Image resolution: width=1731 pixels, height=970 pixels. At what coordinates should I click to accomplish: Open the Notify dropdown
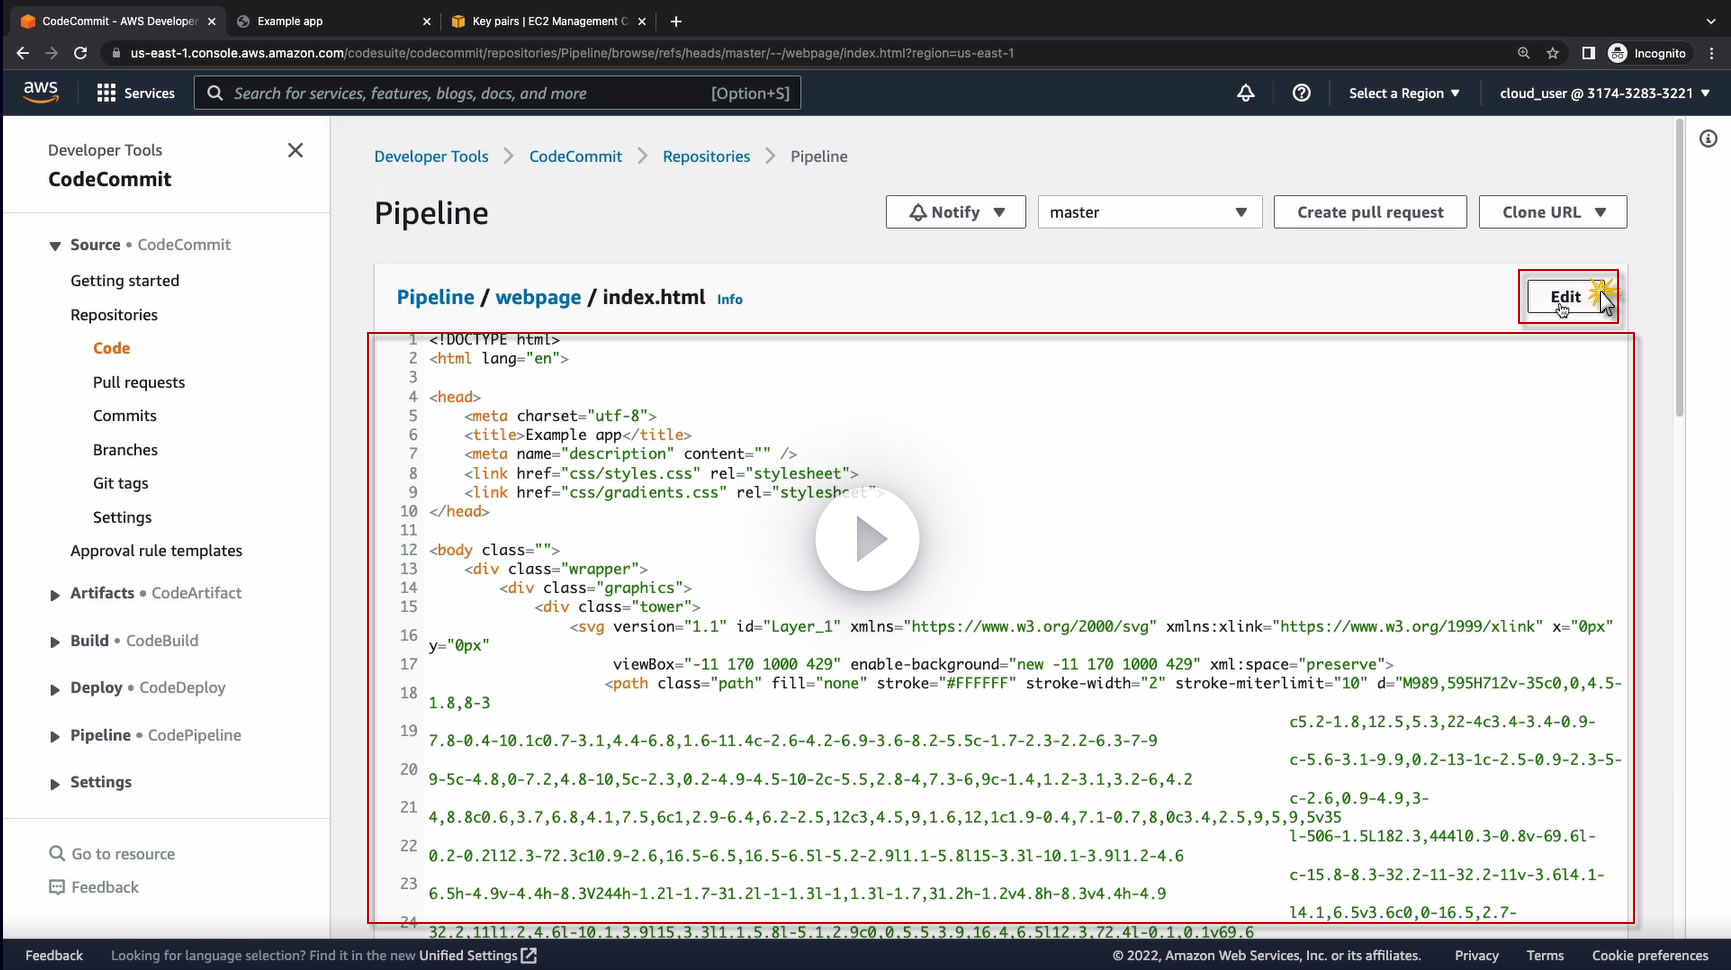[955, 212]
